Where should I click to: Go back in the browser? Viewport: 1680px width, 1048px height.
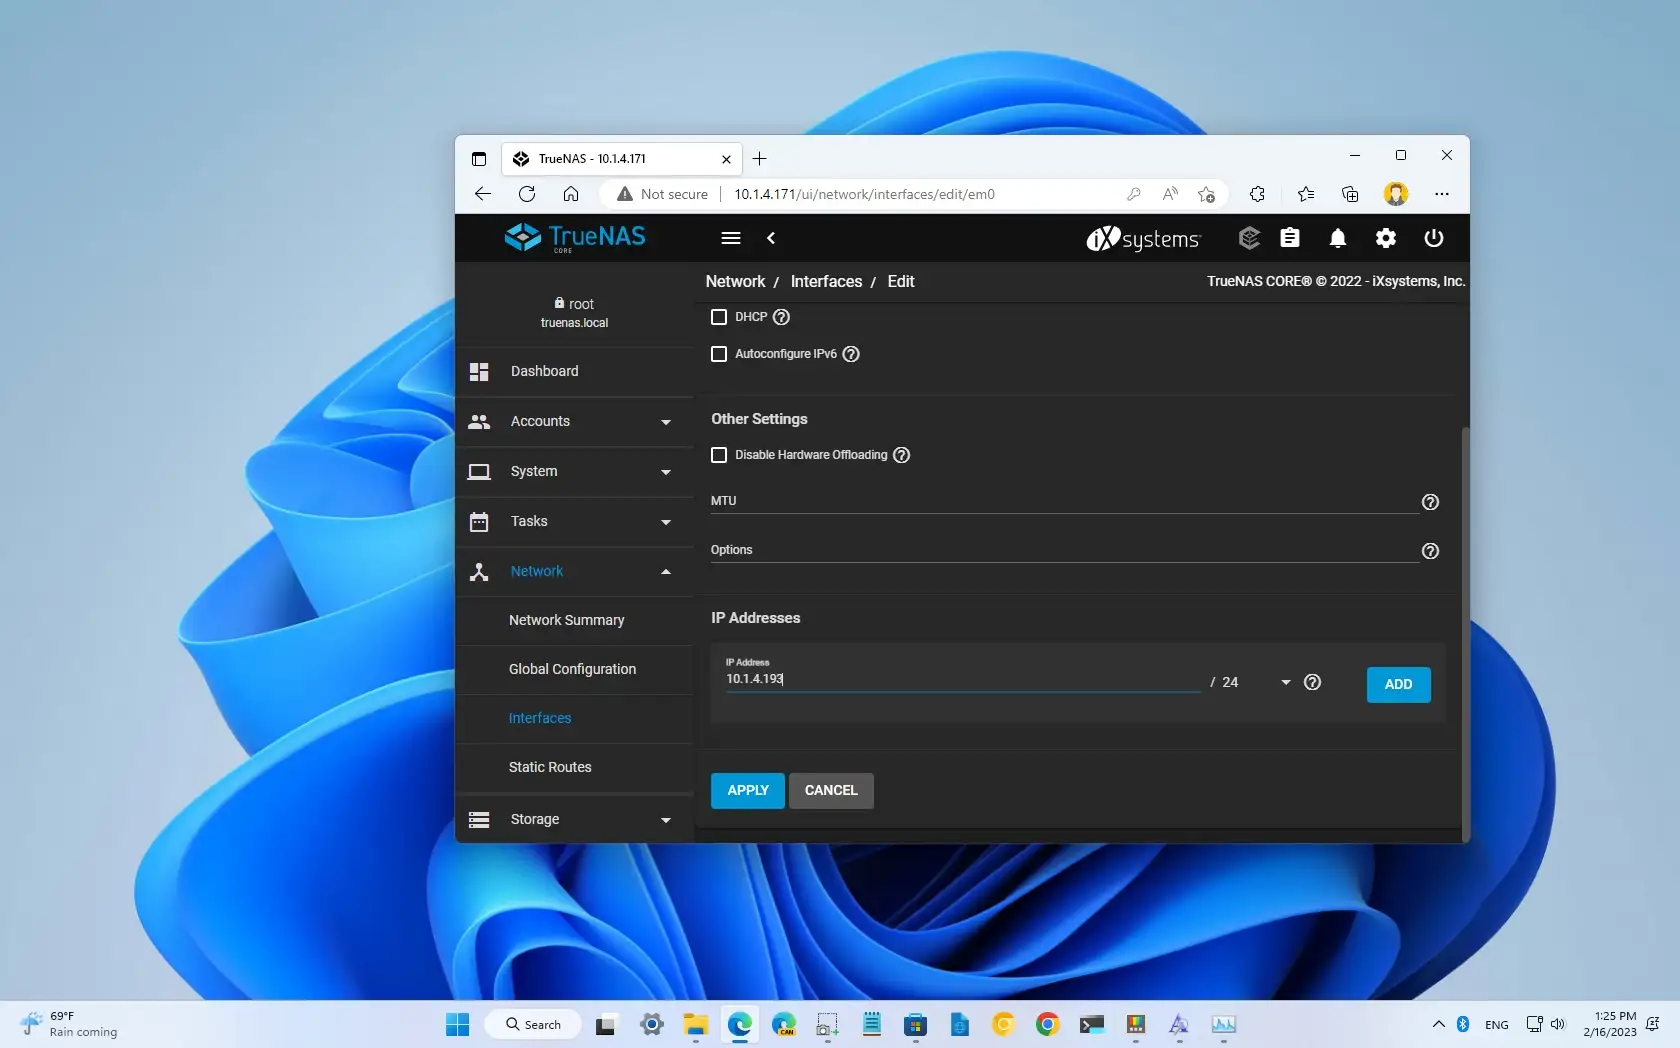483,194
